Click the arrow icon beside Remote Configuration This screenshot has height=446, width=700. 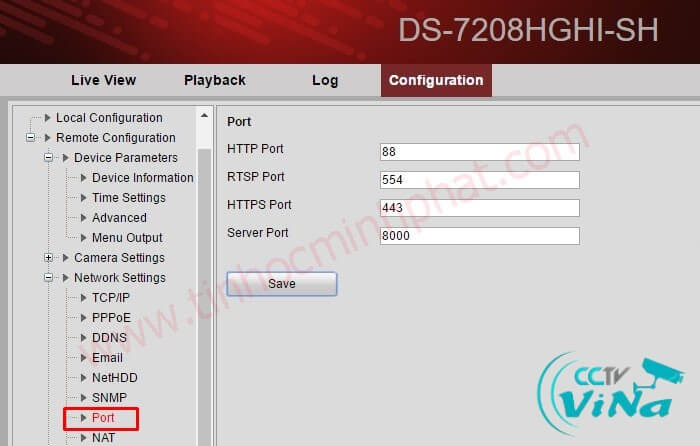point(47,138)
